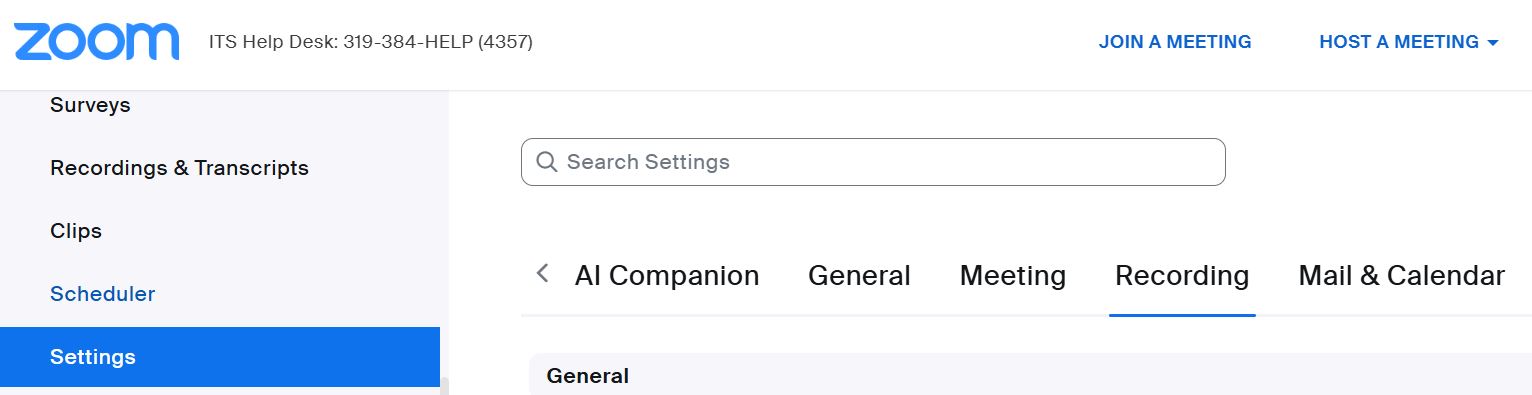
Task: Open Surveys in the sidebar
Action: pos(90,105)
